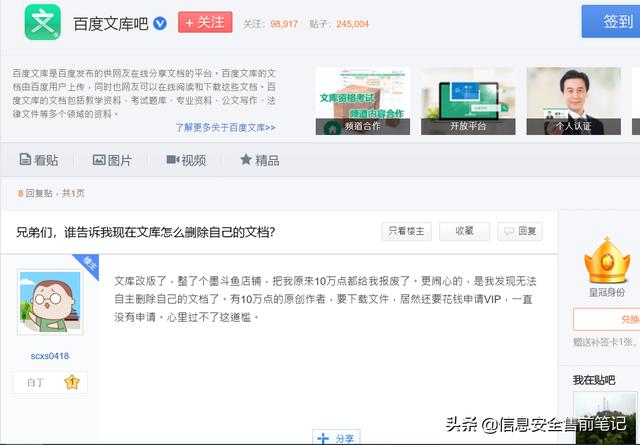640x445 pixels.
Task: Switch to the 精品 tab
Action: [x=260, y=160]
